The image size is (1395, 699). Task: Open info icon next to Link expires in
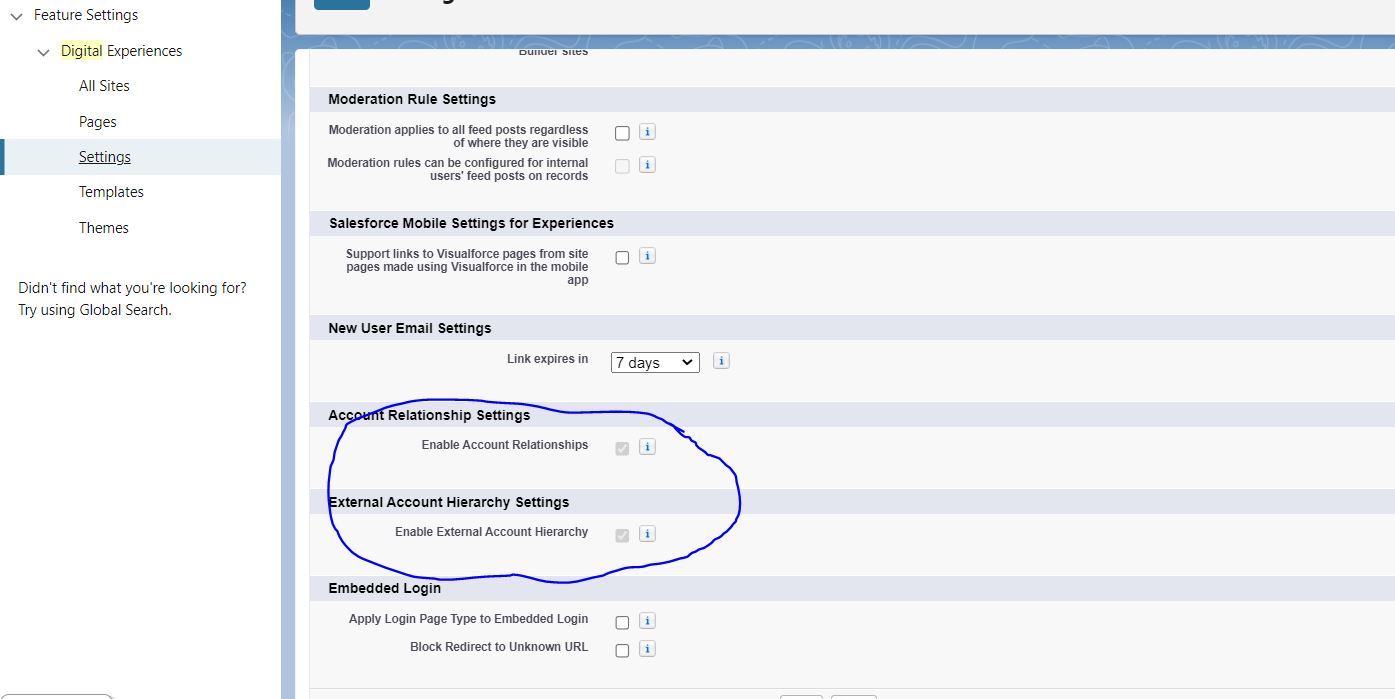point(721,361)
